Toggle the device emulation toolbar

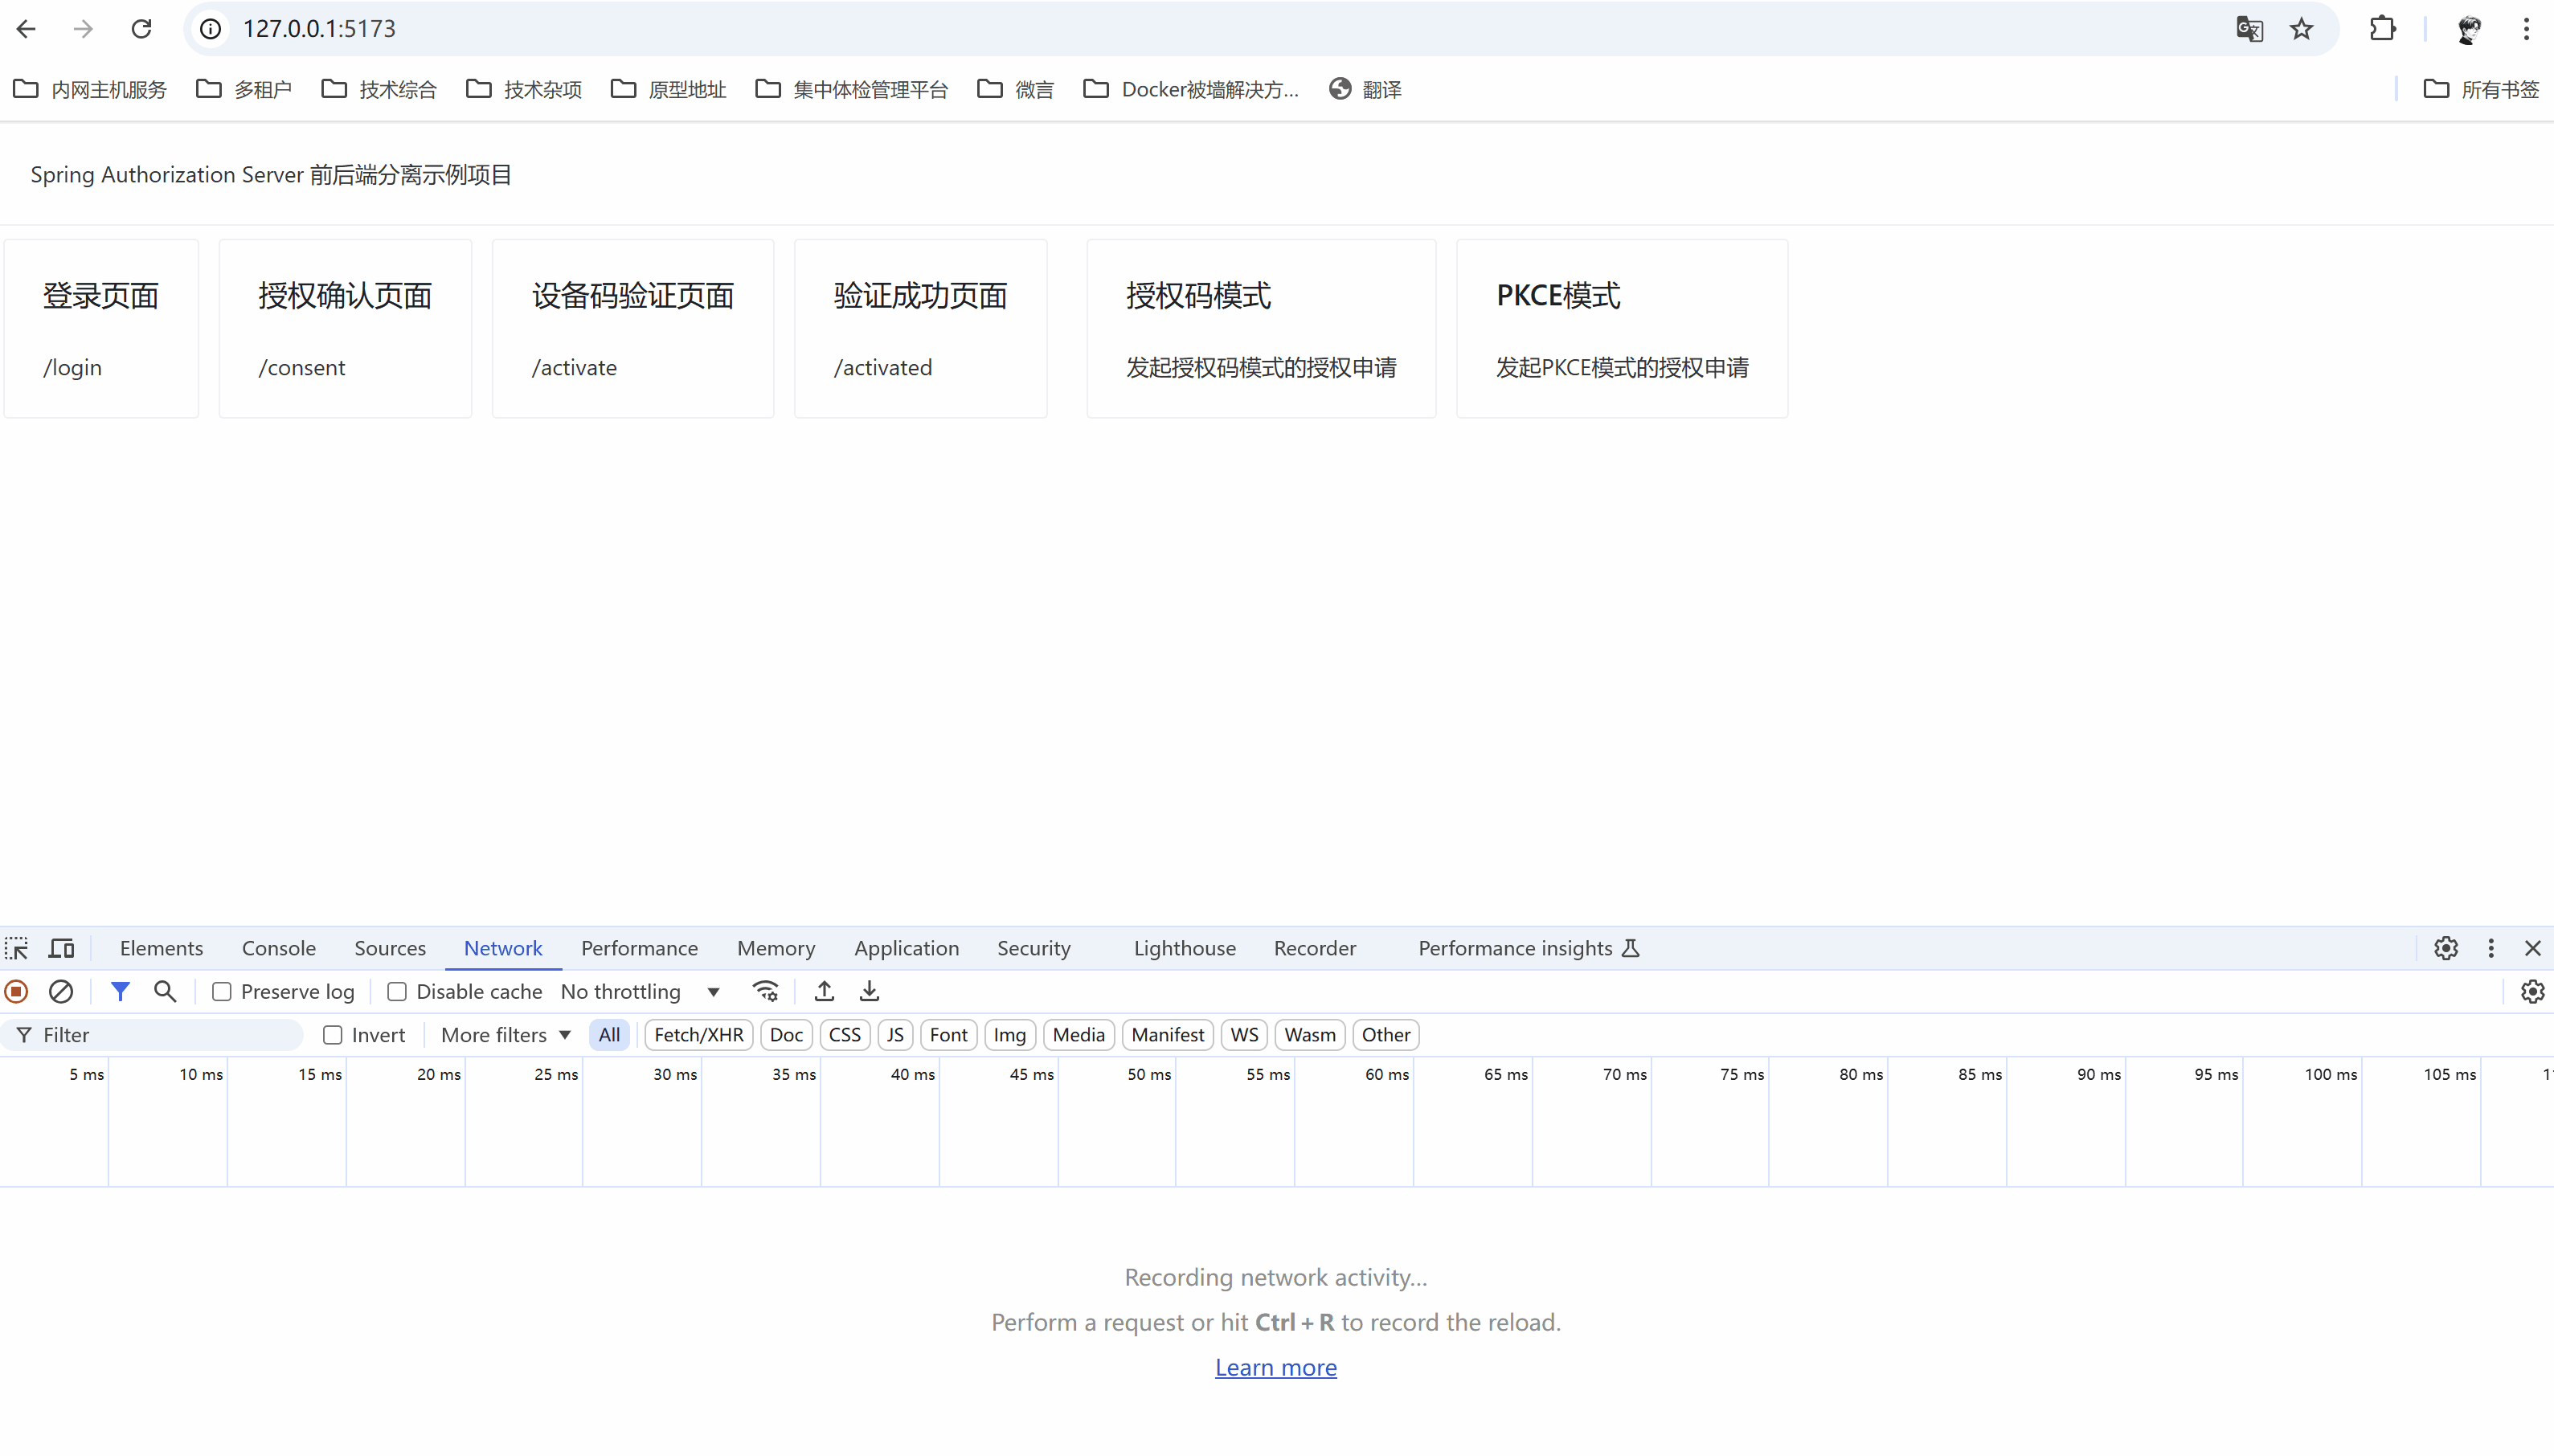61,947
